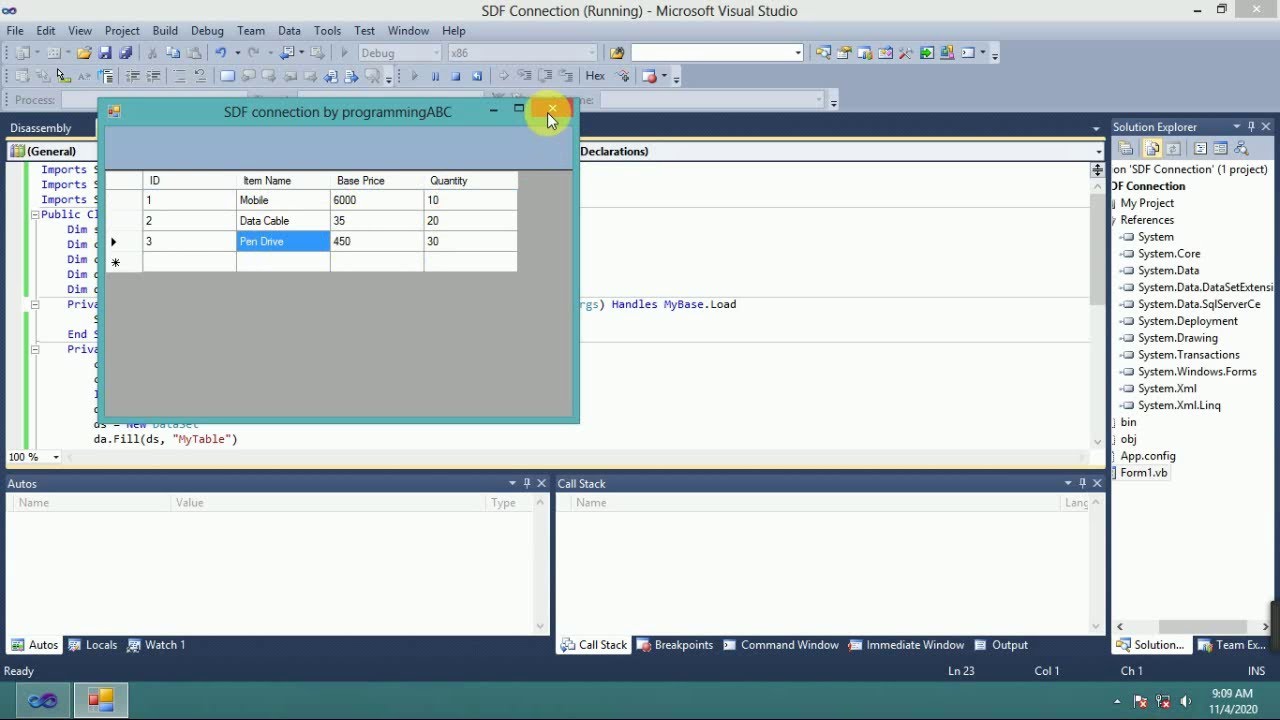1280x720 pixels.
Task: Click the Continue play icon in debug toolbar
Action: pos(414,76)
